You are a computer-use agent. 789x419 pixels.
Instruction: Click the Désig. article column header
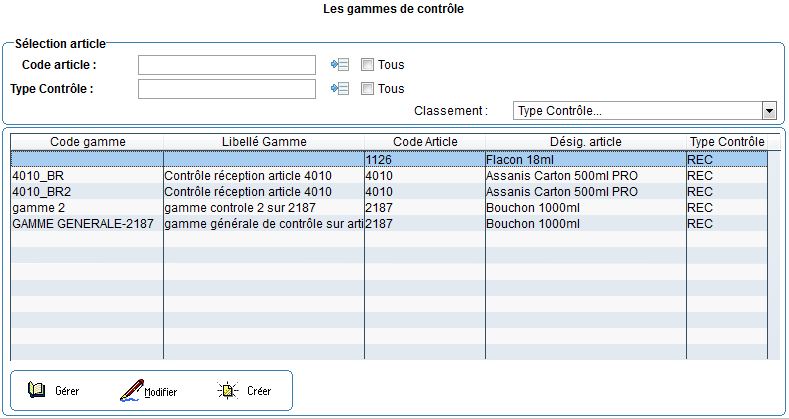(x=585, y=142)
